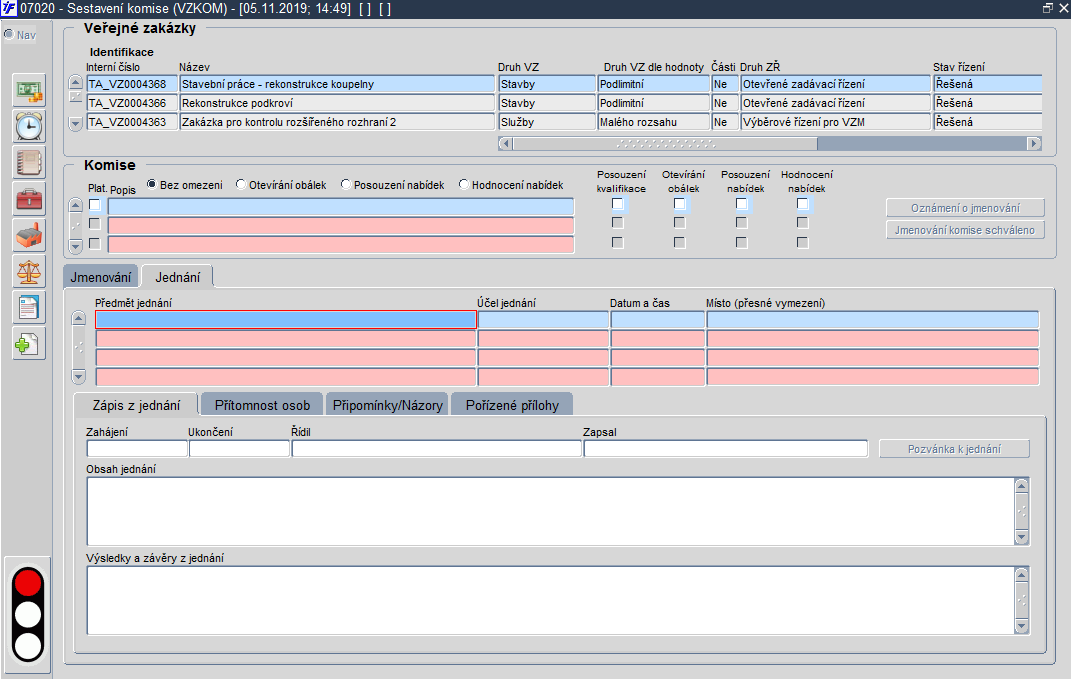Viewport: 1071px width, 679px height.
Task: Click the first Popis field in Komise
Action: click(341, 206)
